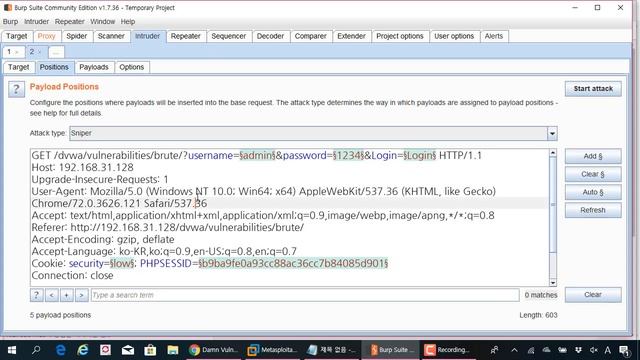Switch to the Decoder tab

point(270,36)
